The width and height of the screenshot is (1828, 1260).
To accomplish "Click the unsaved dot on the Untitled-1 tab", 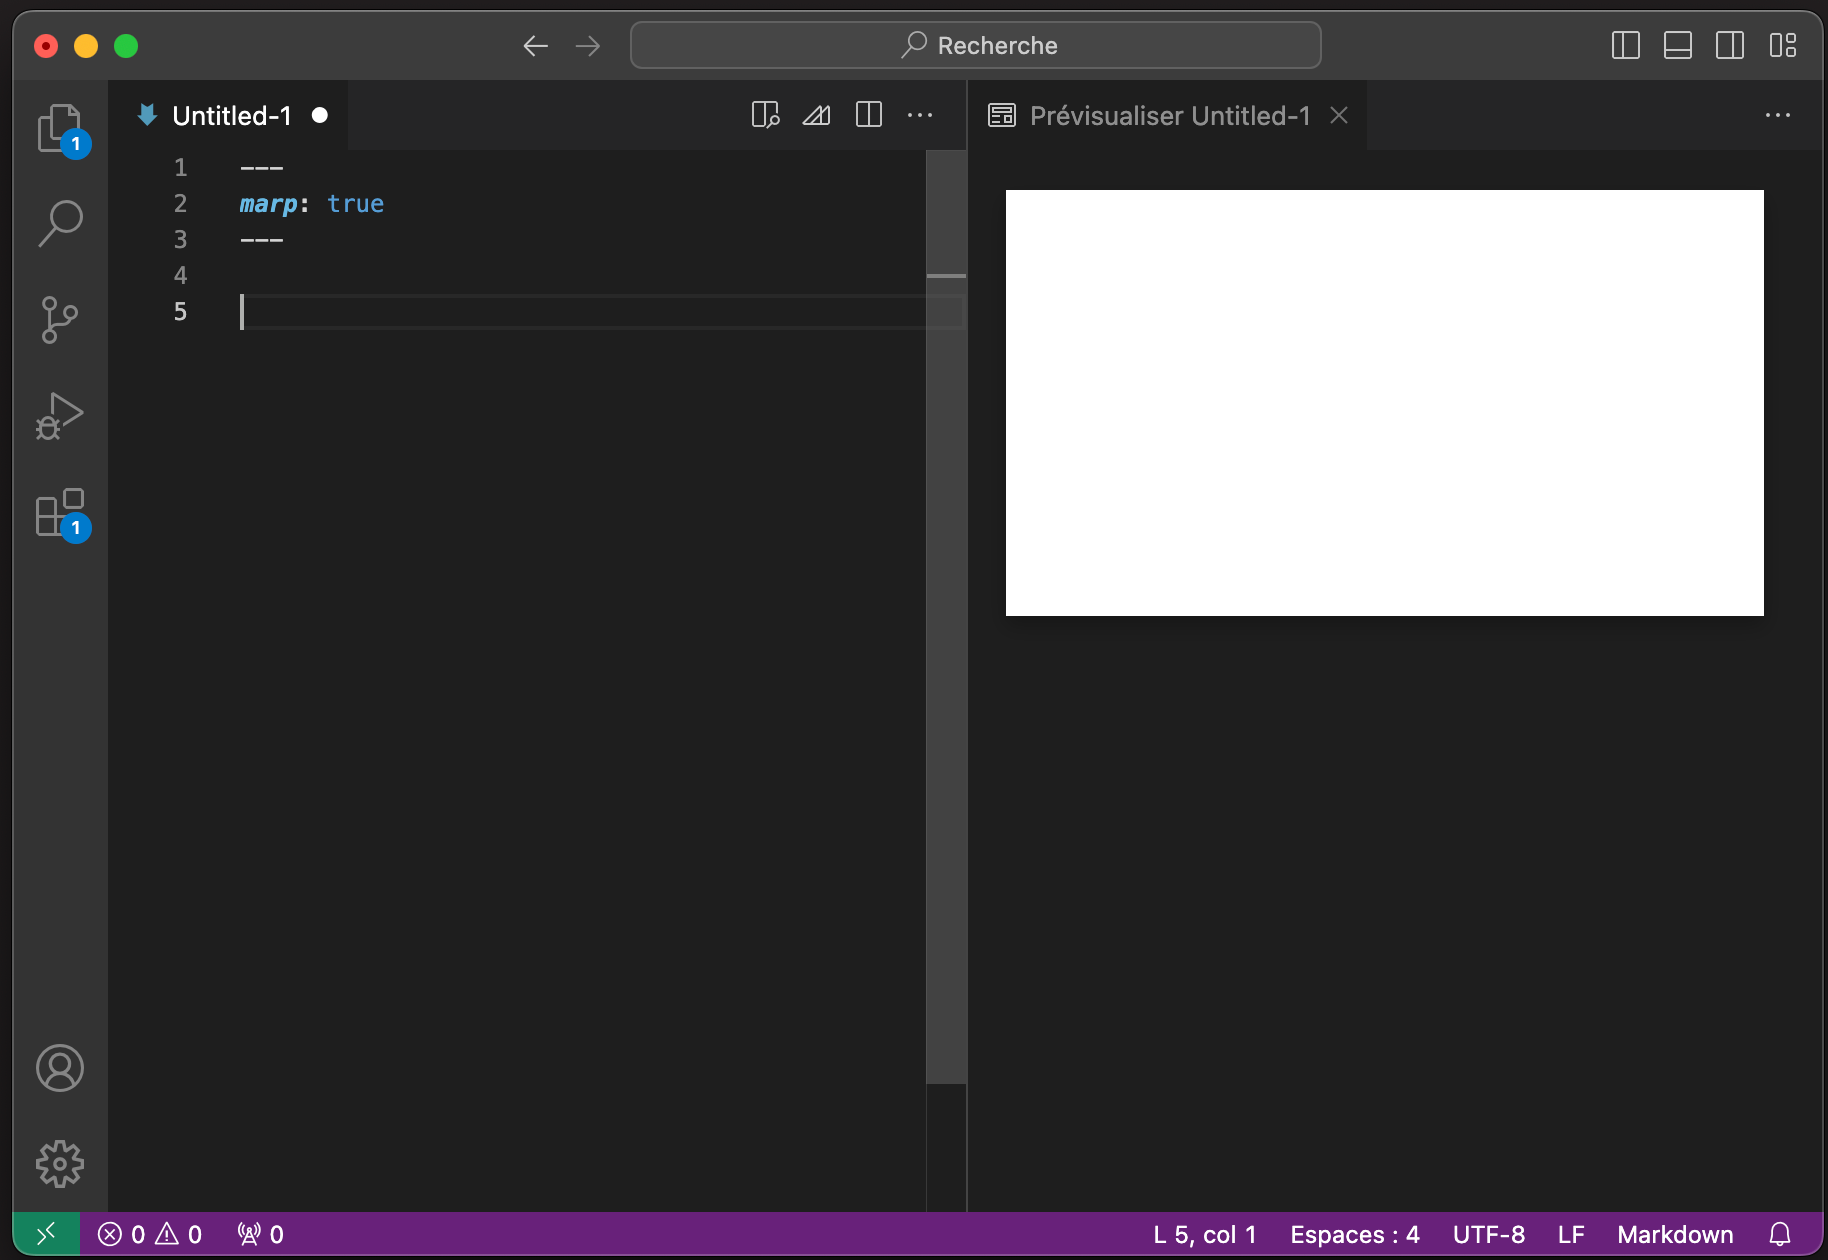I will [x=320, y=115].
